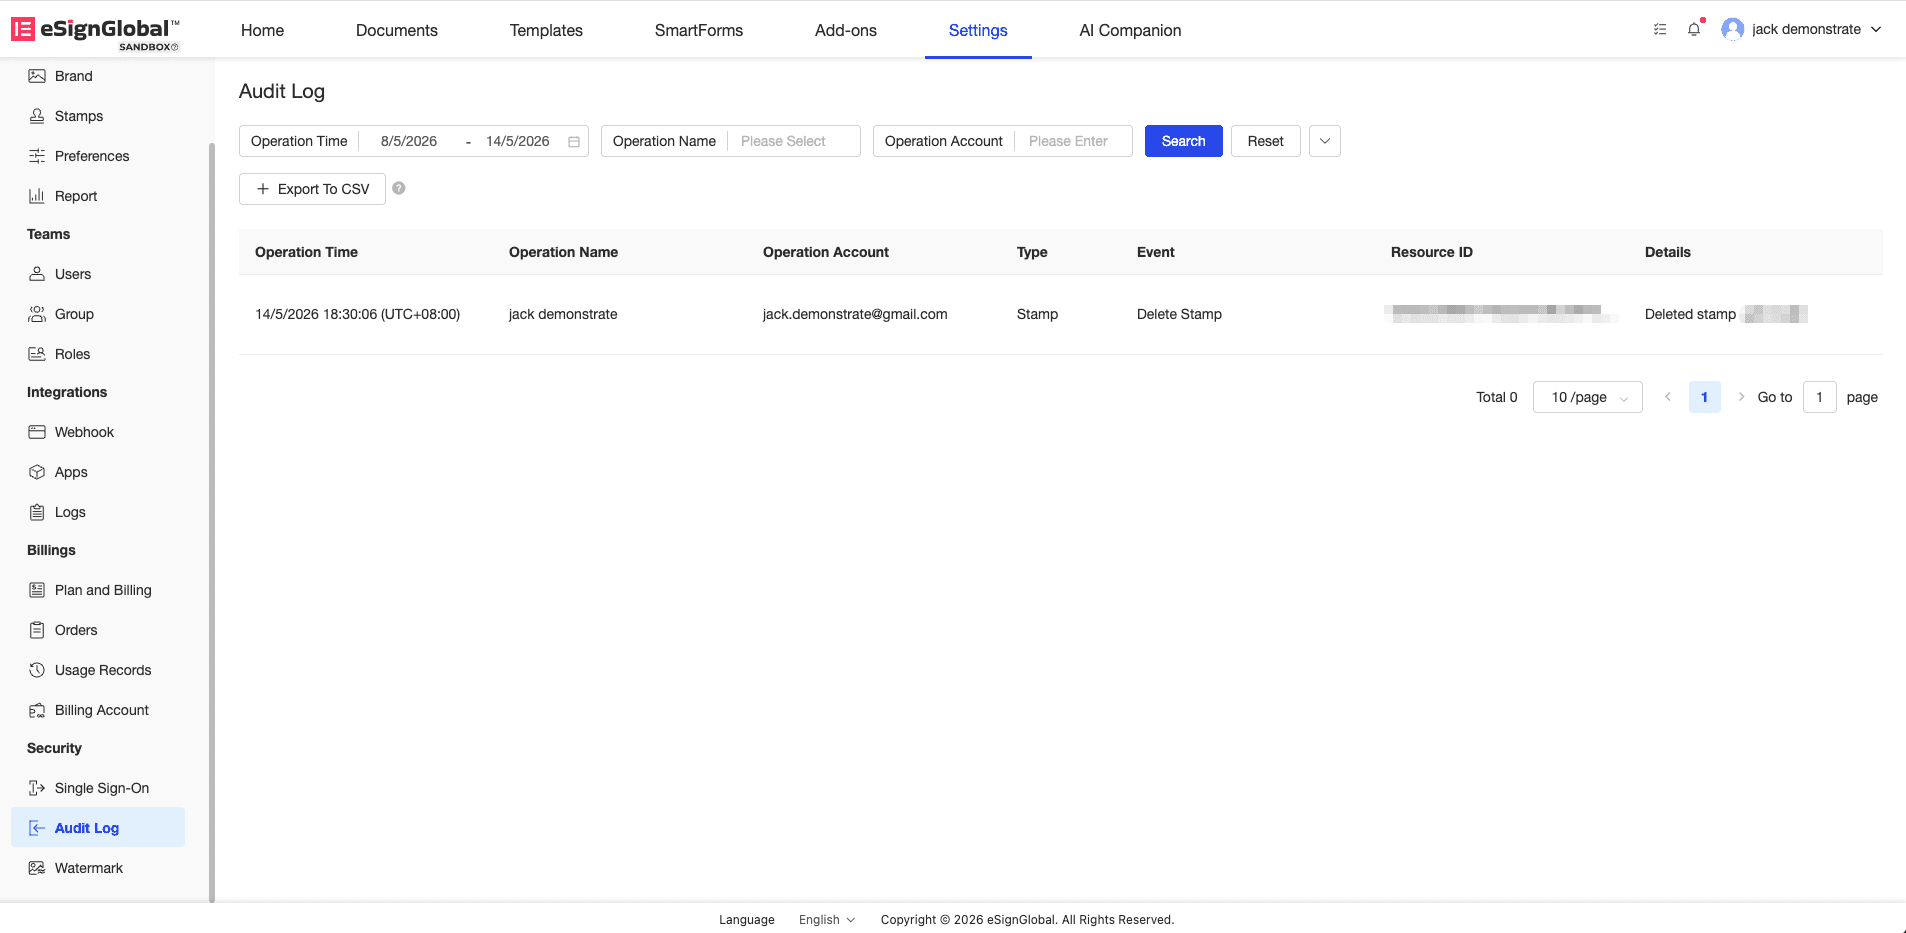Click 14/5/2026 18:30:06 timestamp cell
1906x933 pixels.
tap(358, 314)
